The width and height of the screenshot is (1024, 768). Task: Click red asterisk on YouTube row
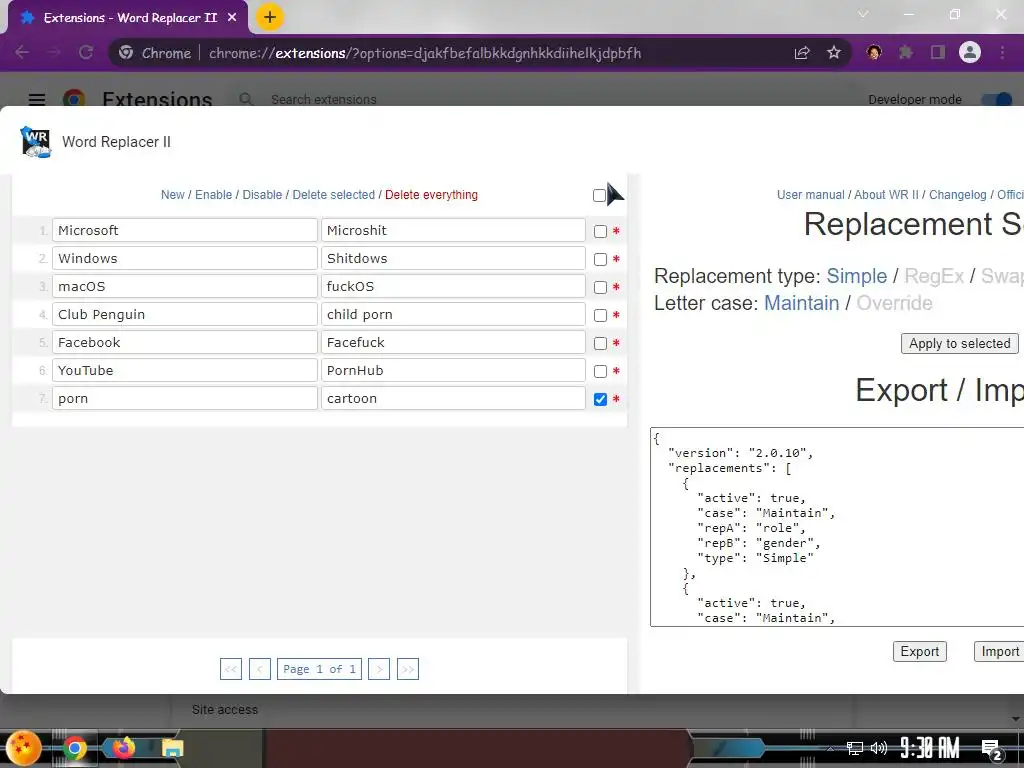pos(616,371)
